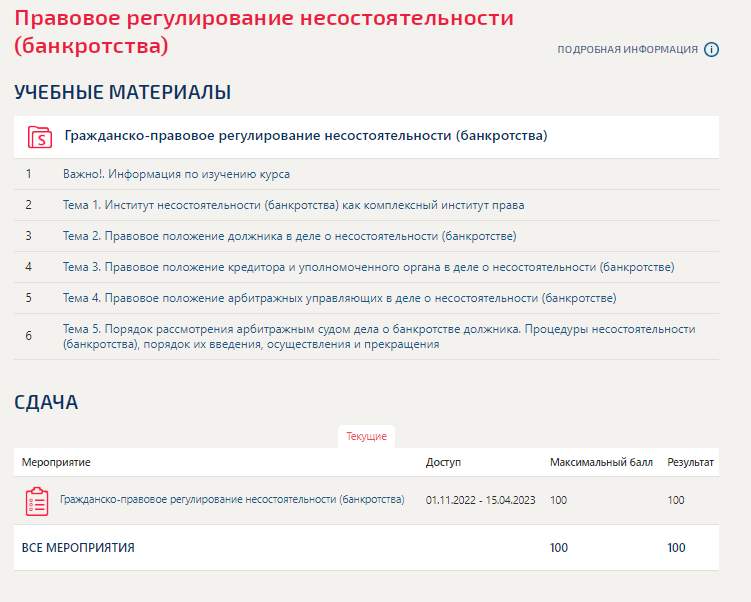Click the folder icon in the Учебные материалы header

tap(38, 137)
